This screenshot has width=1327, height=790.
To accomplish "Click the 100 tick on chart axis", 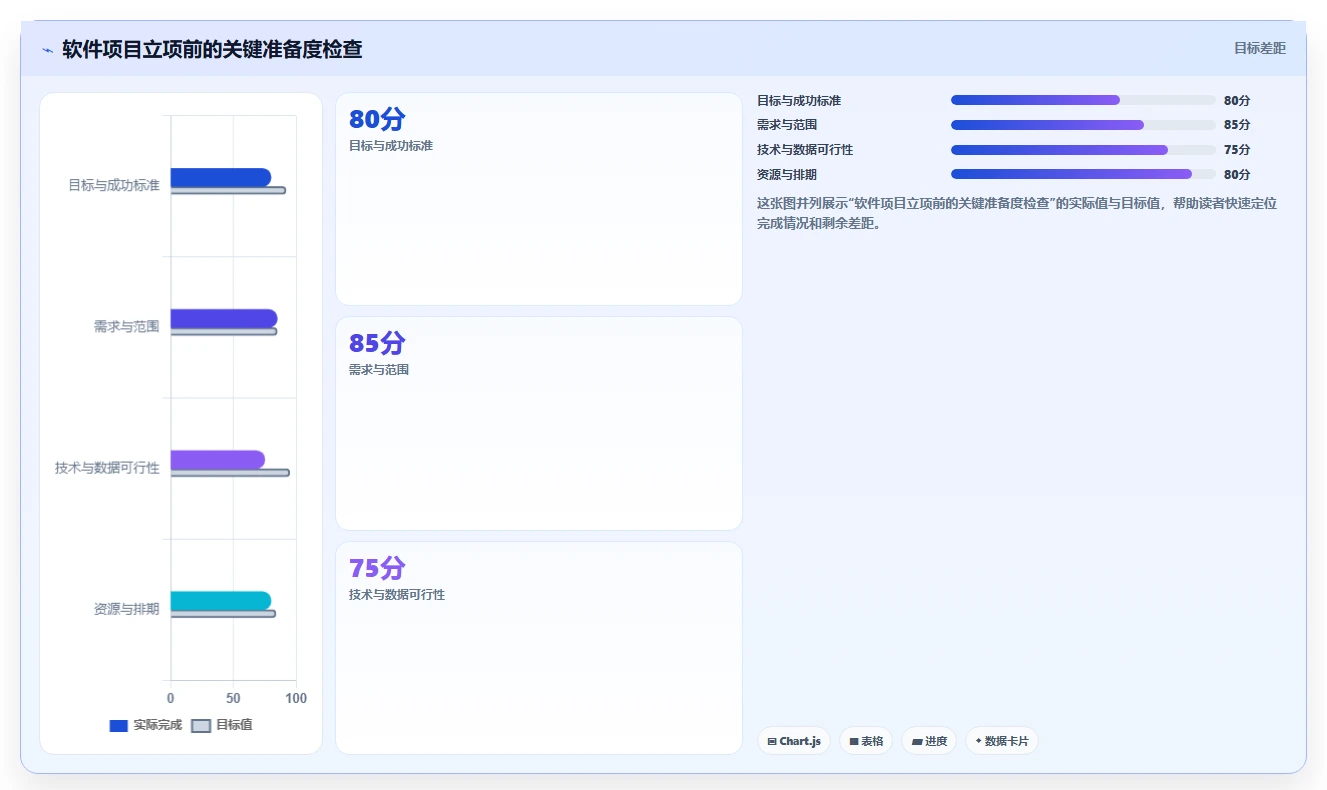I will tap(296, 698).
